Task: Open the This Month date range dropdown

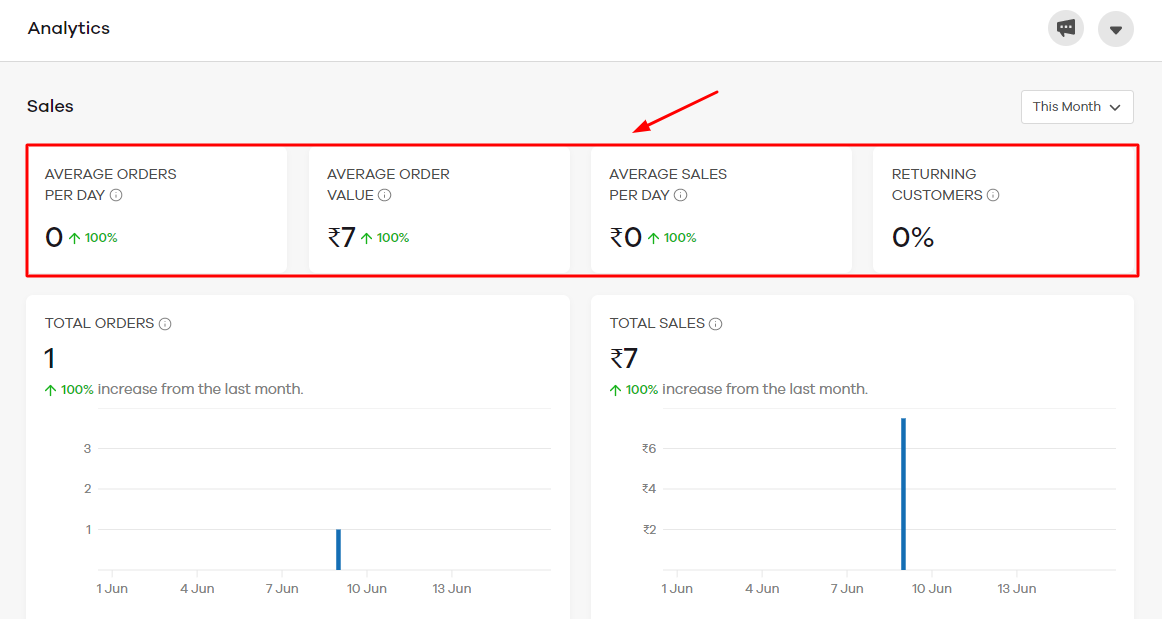Action: 1077,107
